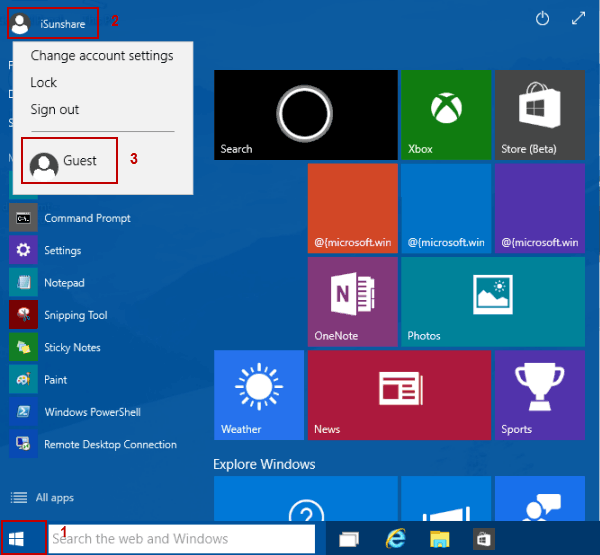Choose Lock from the account menu
Screen dimensions: 600x555
44,83
